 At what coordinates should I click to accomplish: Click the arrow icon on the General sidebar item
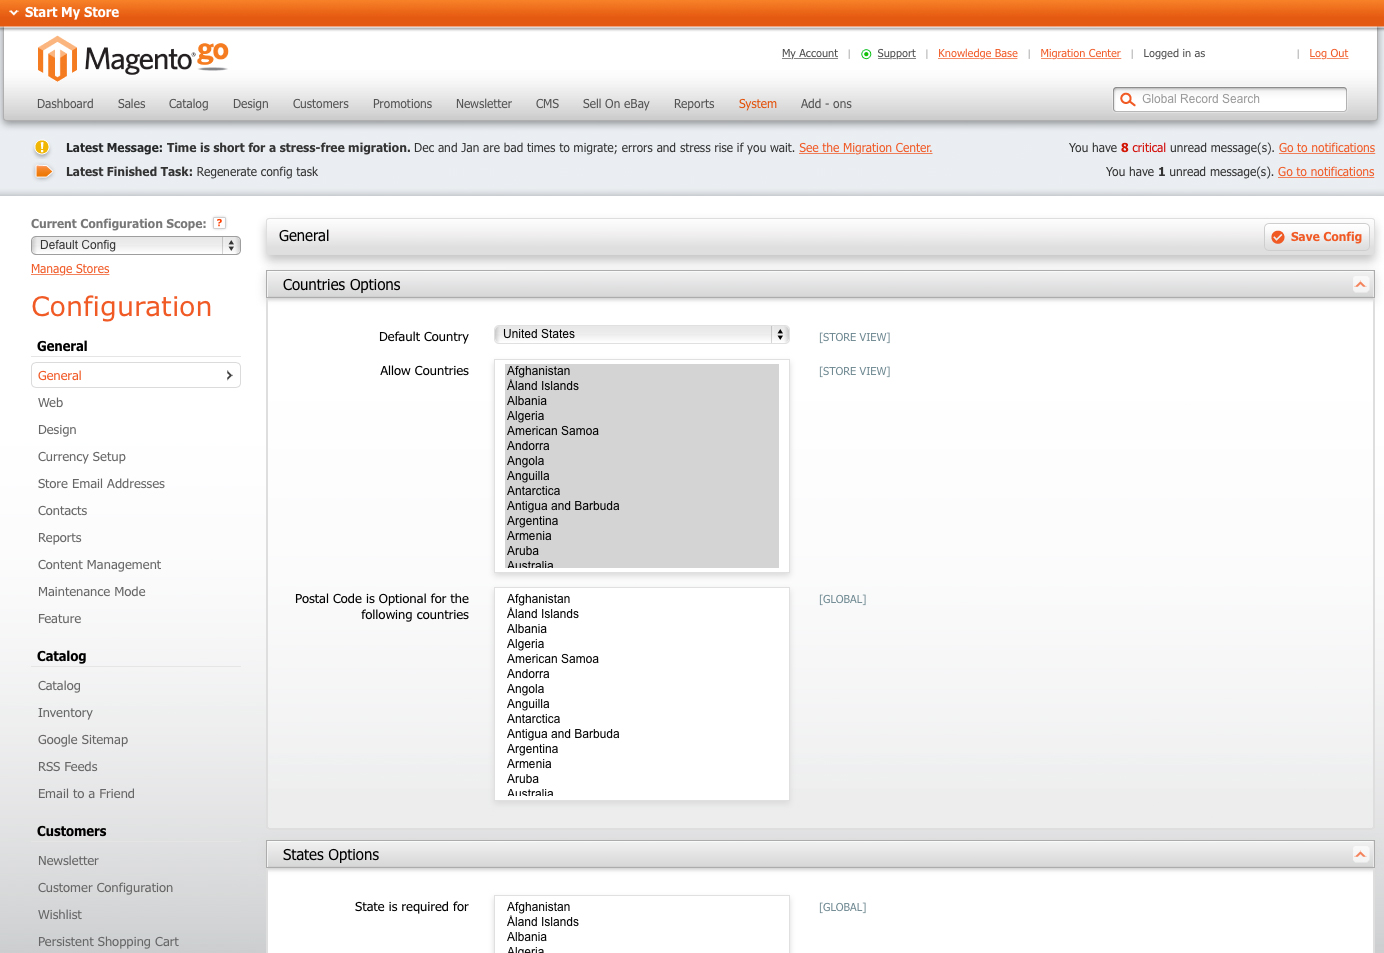coord(229,375)
